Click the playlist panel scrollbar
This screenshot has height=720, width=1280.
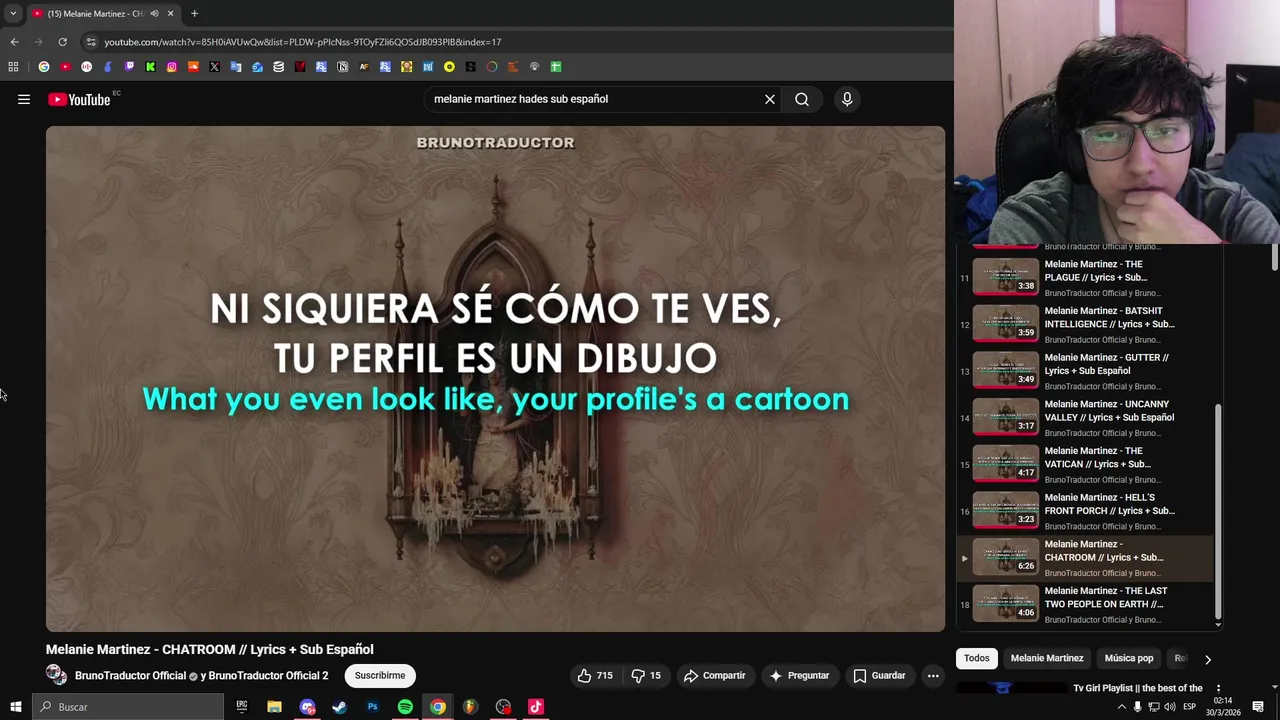pyautogui.click(x=1218, y=510)
